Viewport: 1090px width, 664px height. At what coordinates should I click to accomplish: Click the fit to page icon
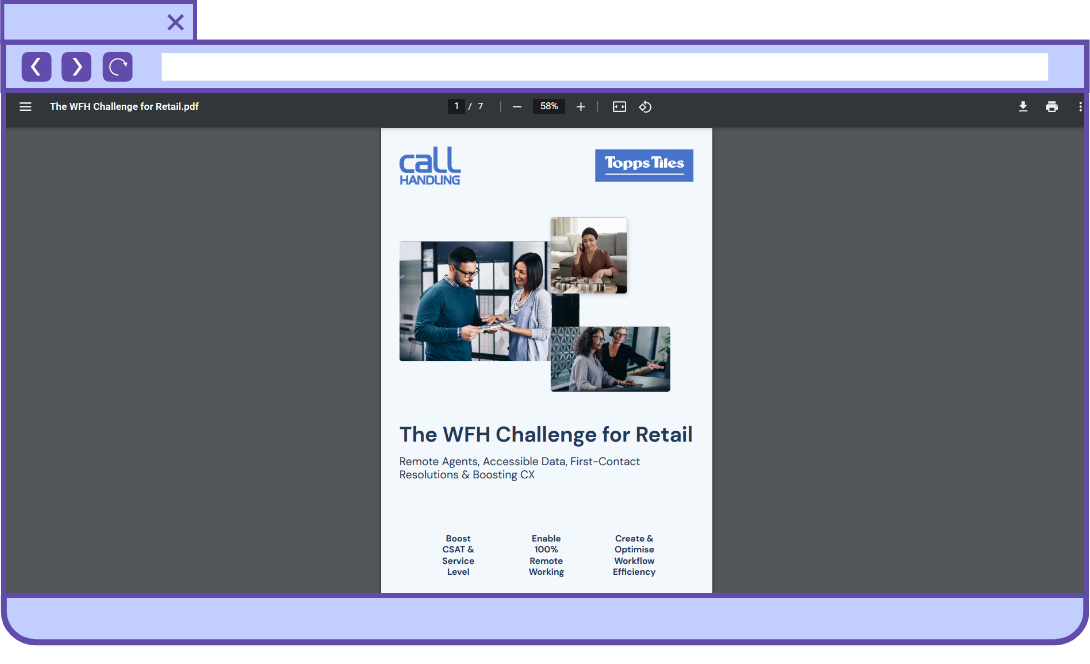pos(619,106)
